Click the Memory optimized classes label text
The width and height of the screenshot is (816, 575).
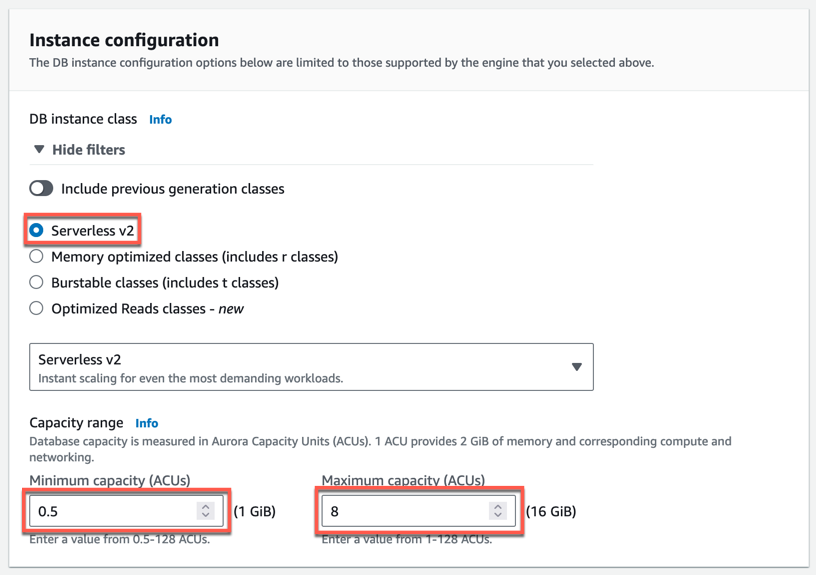coord(194,257)
